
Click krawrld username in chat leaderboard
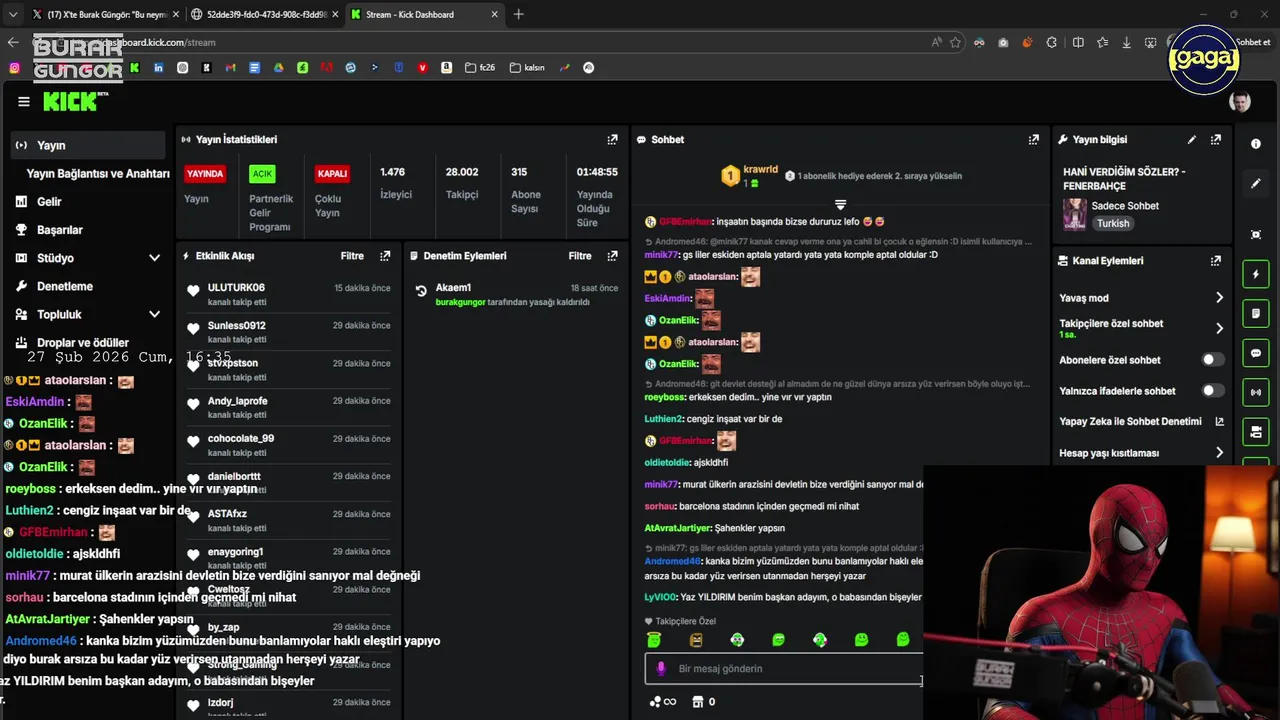[761, 170]
